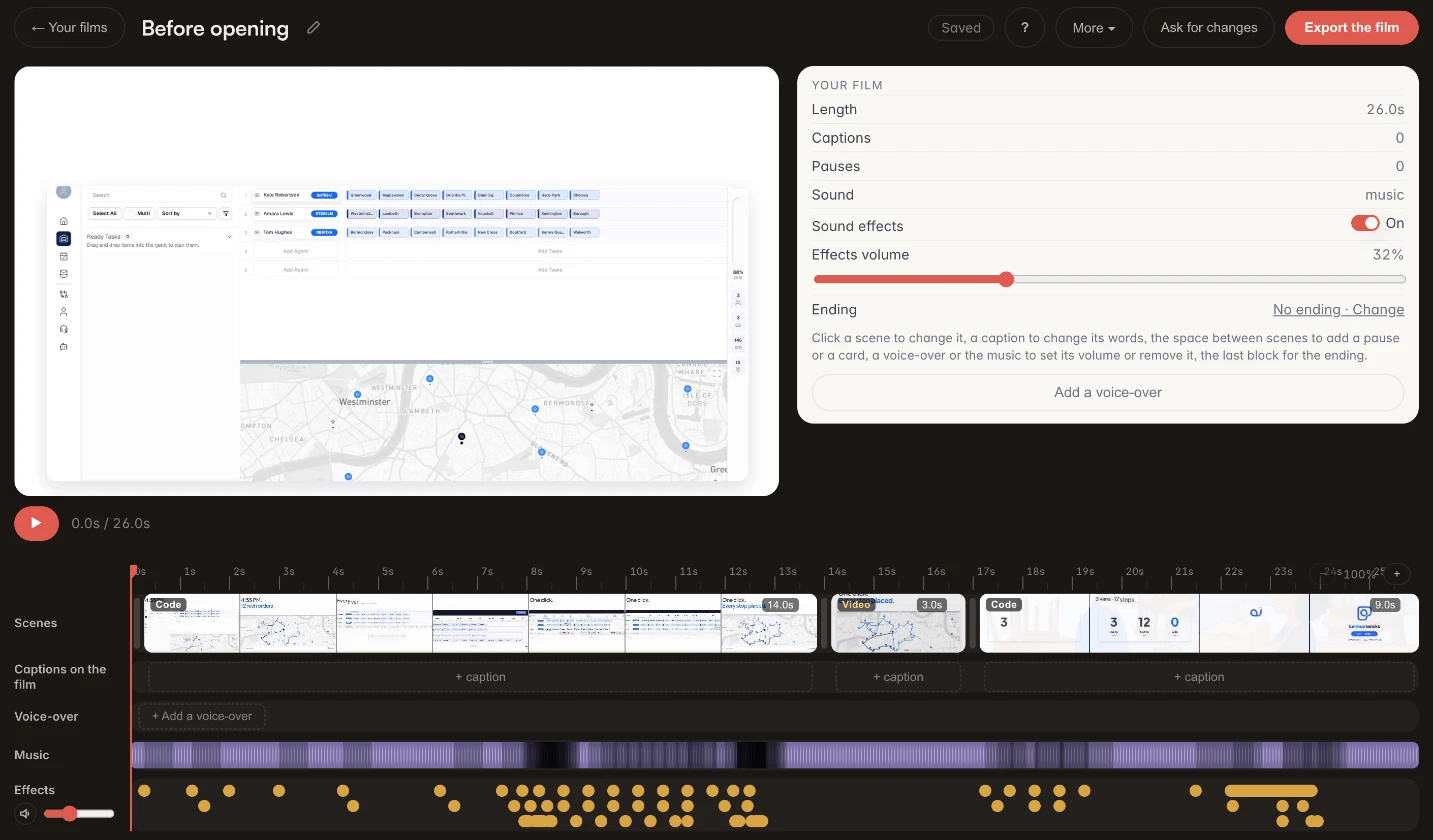Click Select All in the film preview
1433x840 pixels.
coord(105,213)
